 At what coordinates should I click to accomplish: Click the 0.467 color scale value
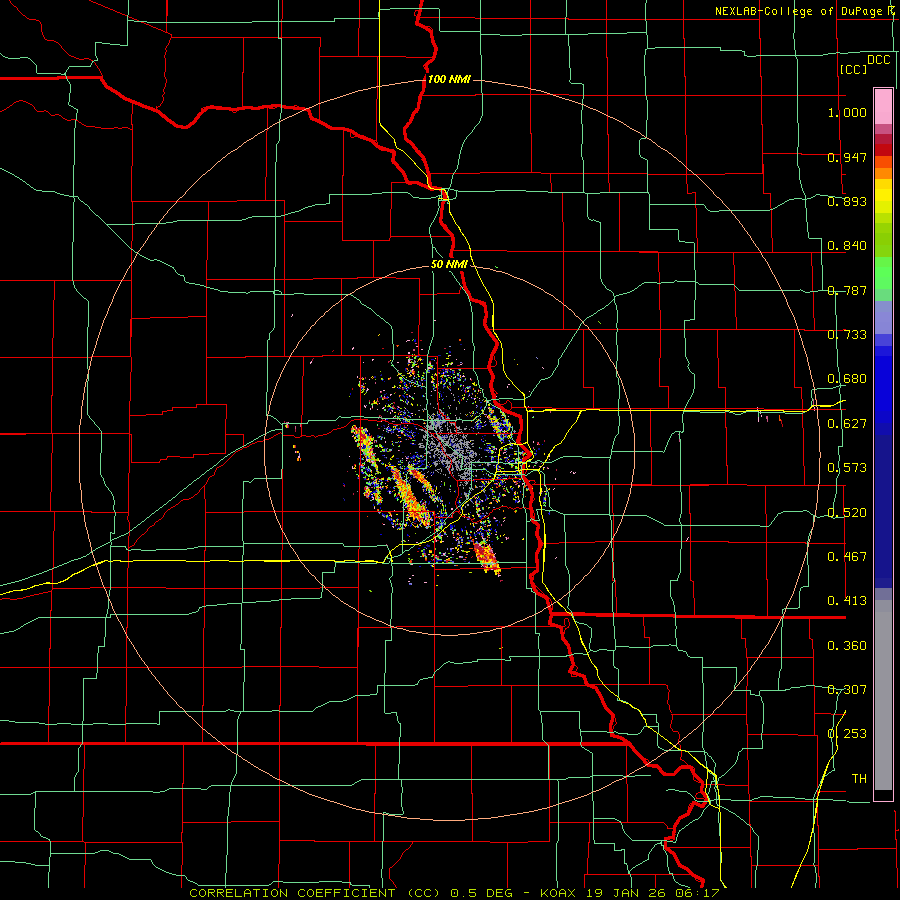pos(847,557)
